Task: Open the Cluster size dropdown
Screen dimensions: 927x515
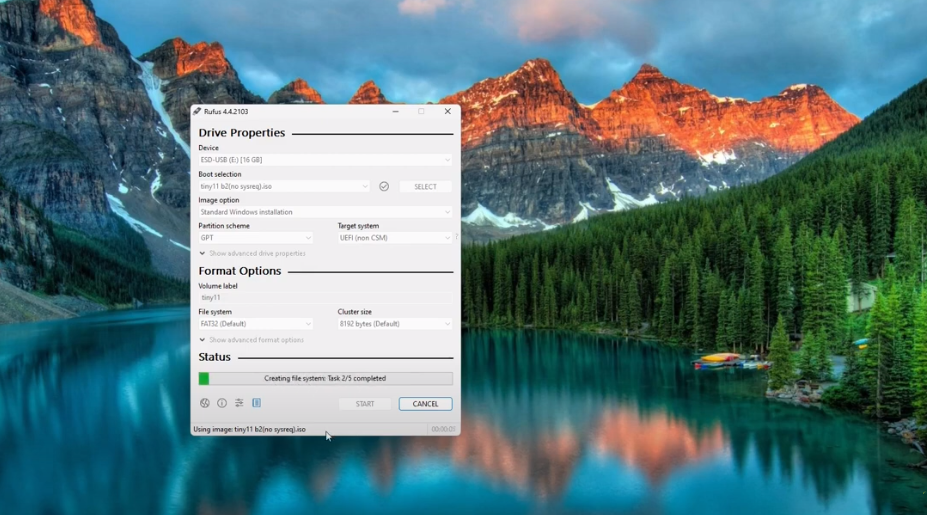Action: [x=394, y=324]
